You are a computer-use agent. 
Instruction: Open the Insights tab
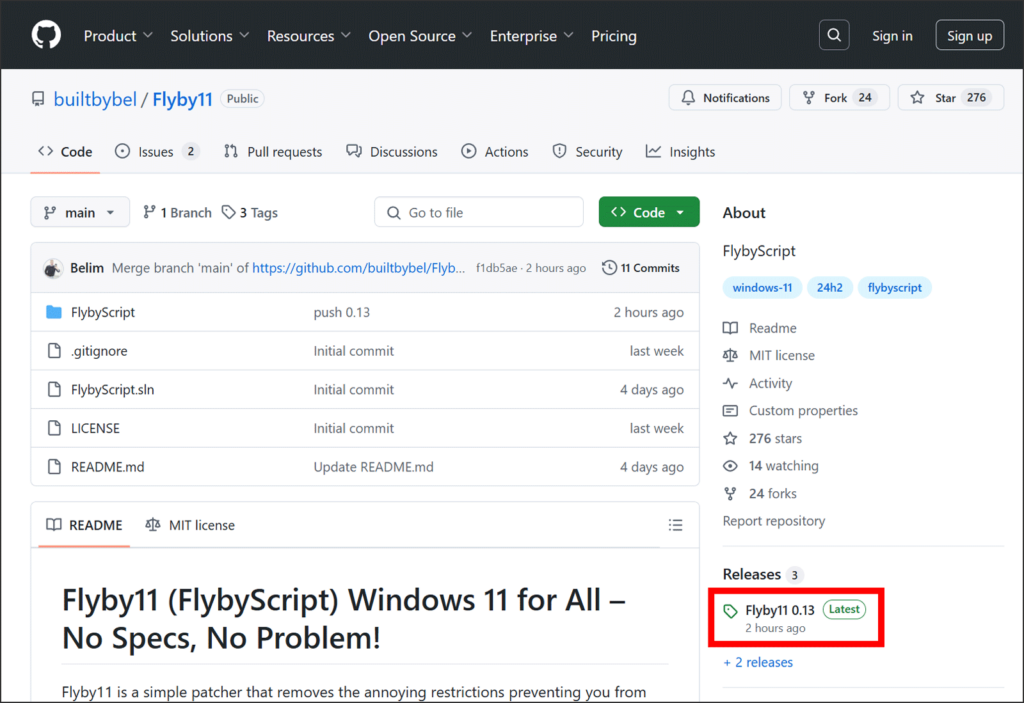click(x=680, y=152)
